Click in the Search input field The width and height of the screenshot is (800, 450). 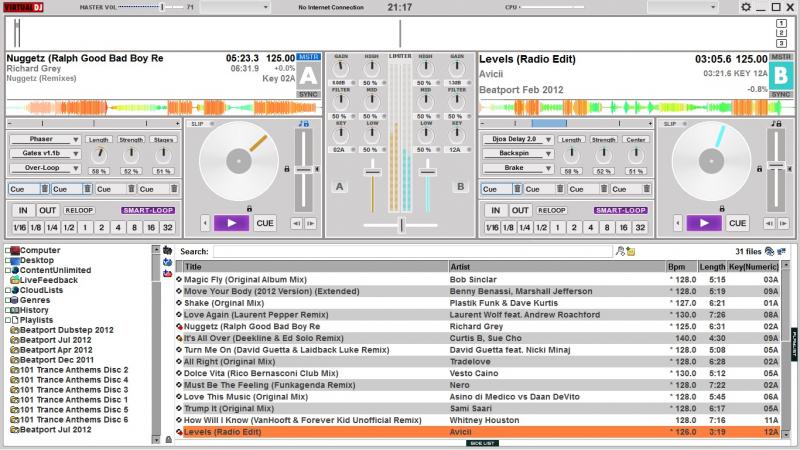coord(412,252)
